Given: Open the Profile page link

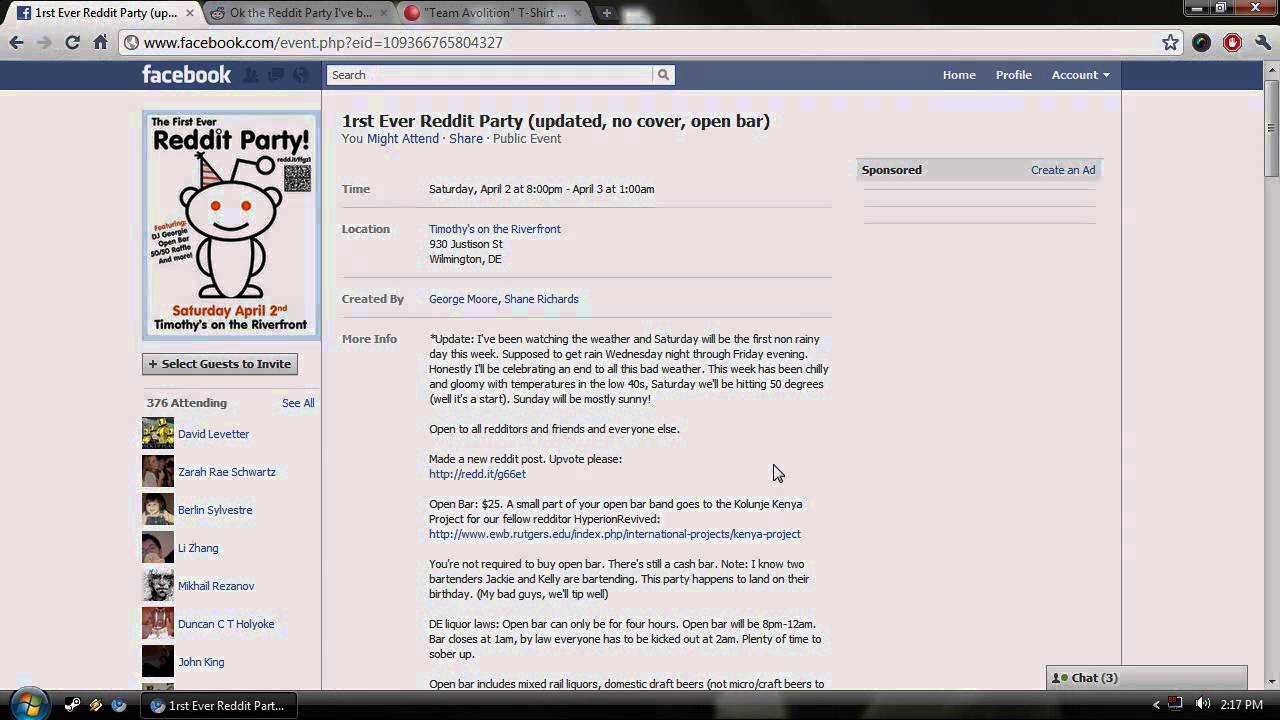Looking at the screenshot, I should tap(1013, 75).
